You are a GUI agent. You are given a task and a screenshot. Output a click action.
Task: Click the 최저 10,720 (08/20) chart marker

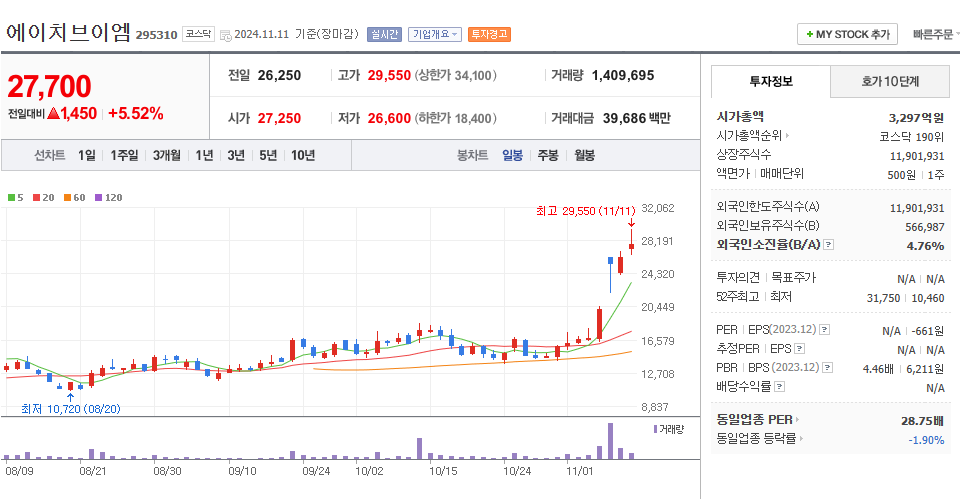pos(71,409)
